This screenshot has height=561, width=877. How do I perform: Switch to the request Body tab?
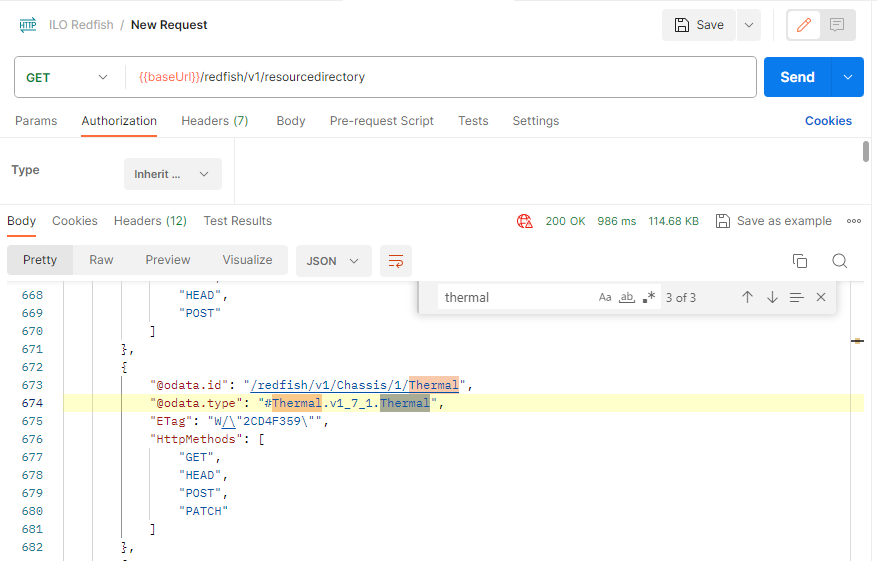(x=291, y=121)
